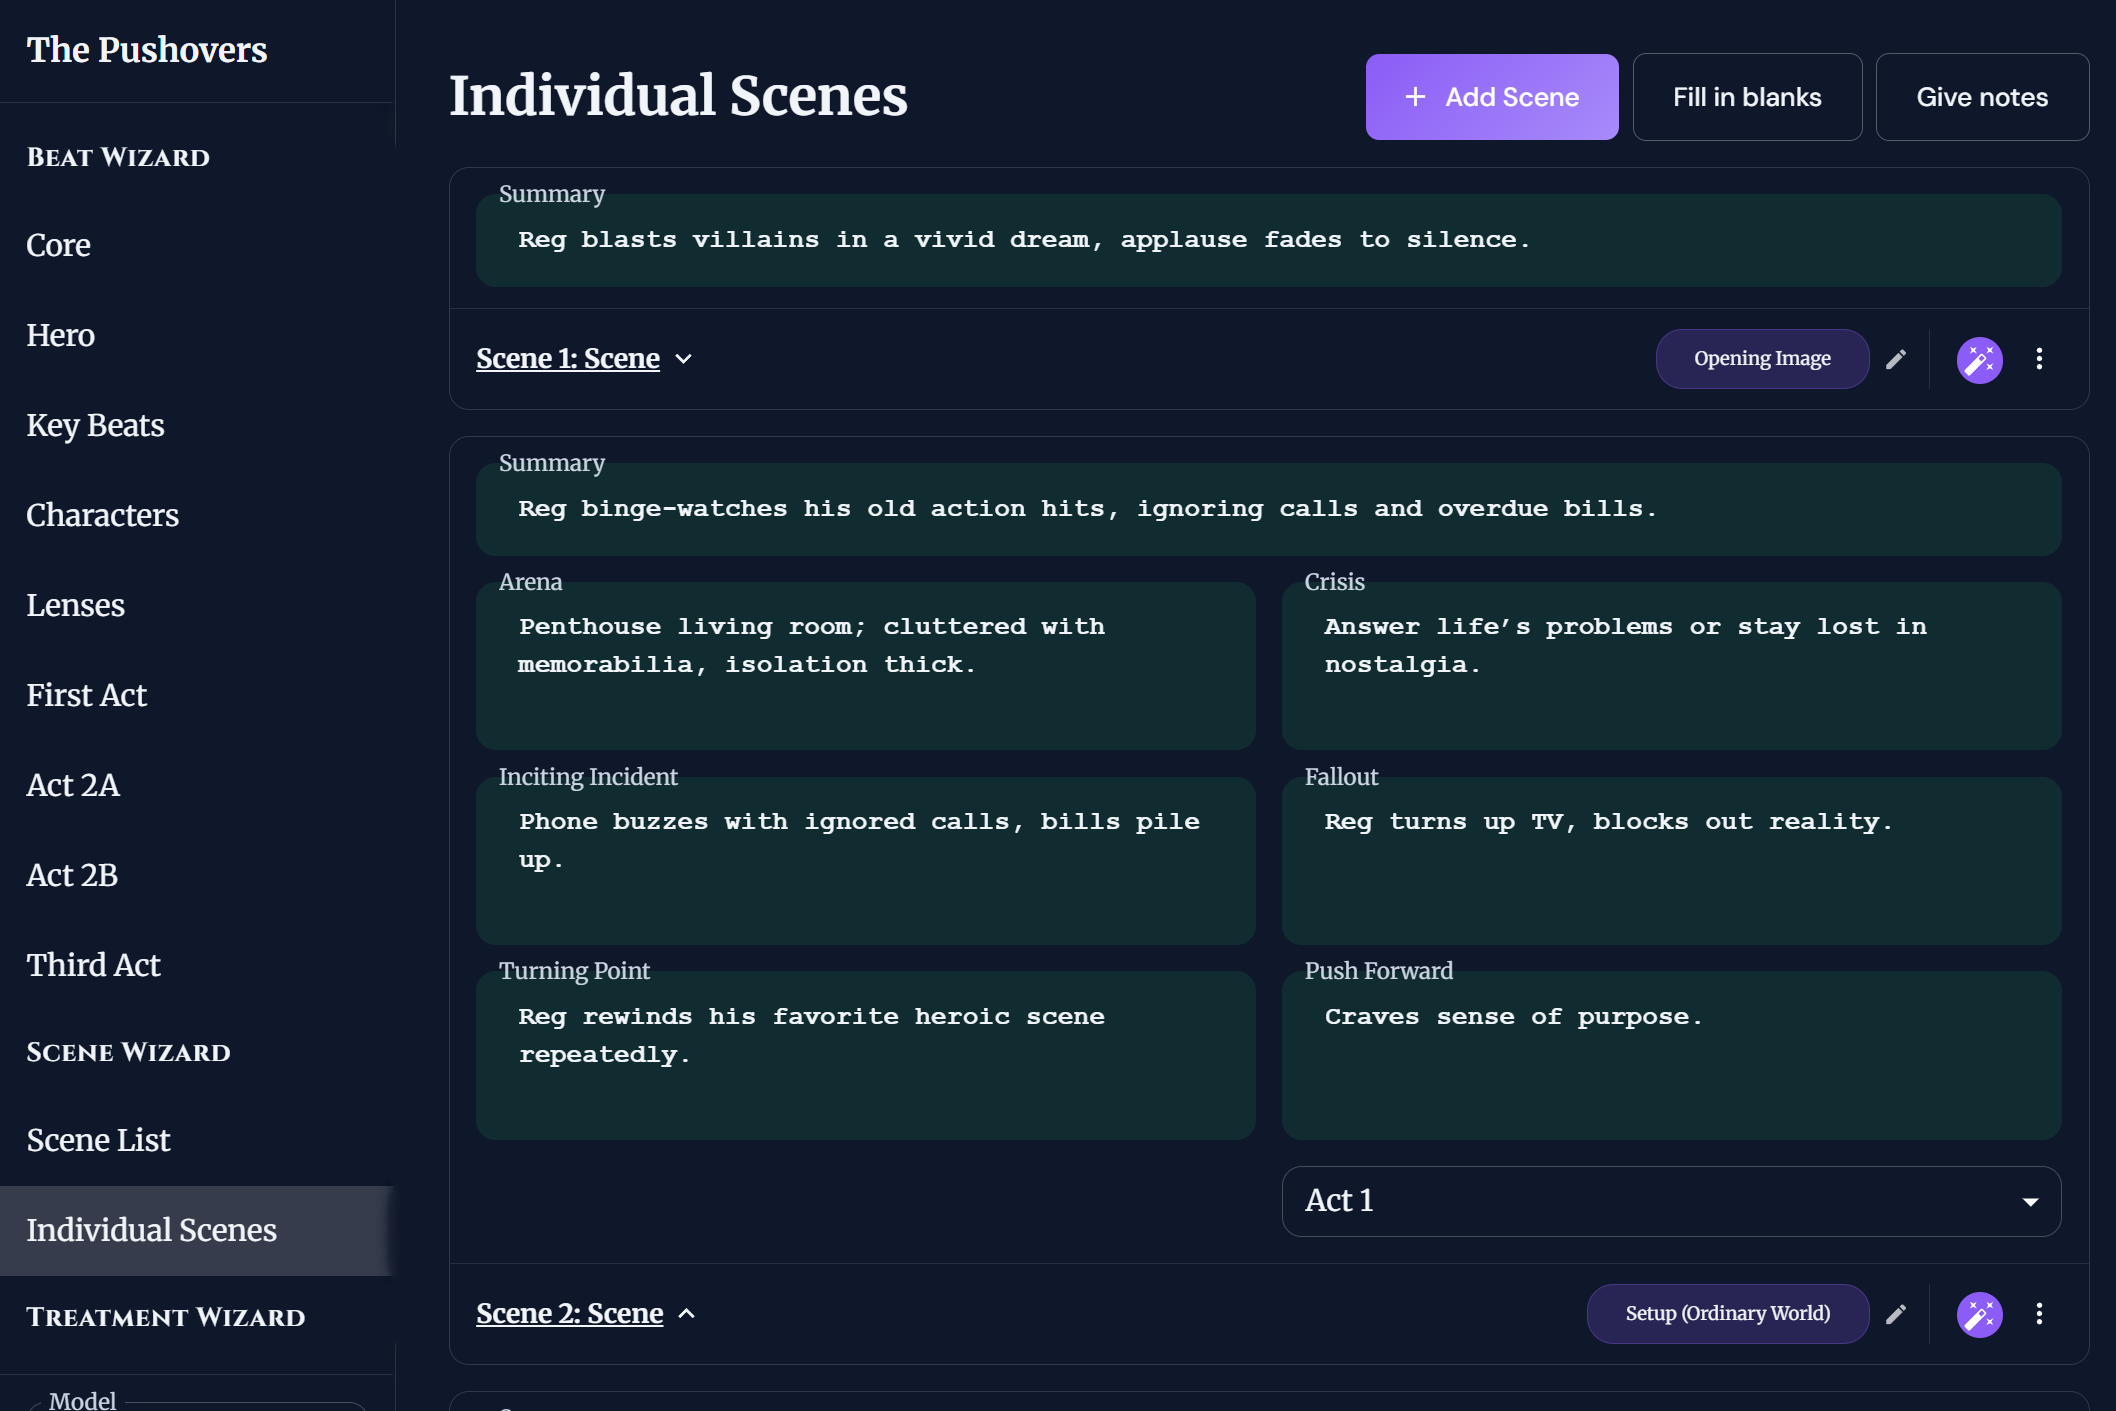Viewport: 2116px width, 1411px height.
Task: Open the three-dot overflow menu for Scene 2
Action: pyautogui.click(x=2040, y=1314)
